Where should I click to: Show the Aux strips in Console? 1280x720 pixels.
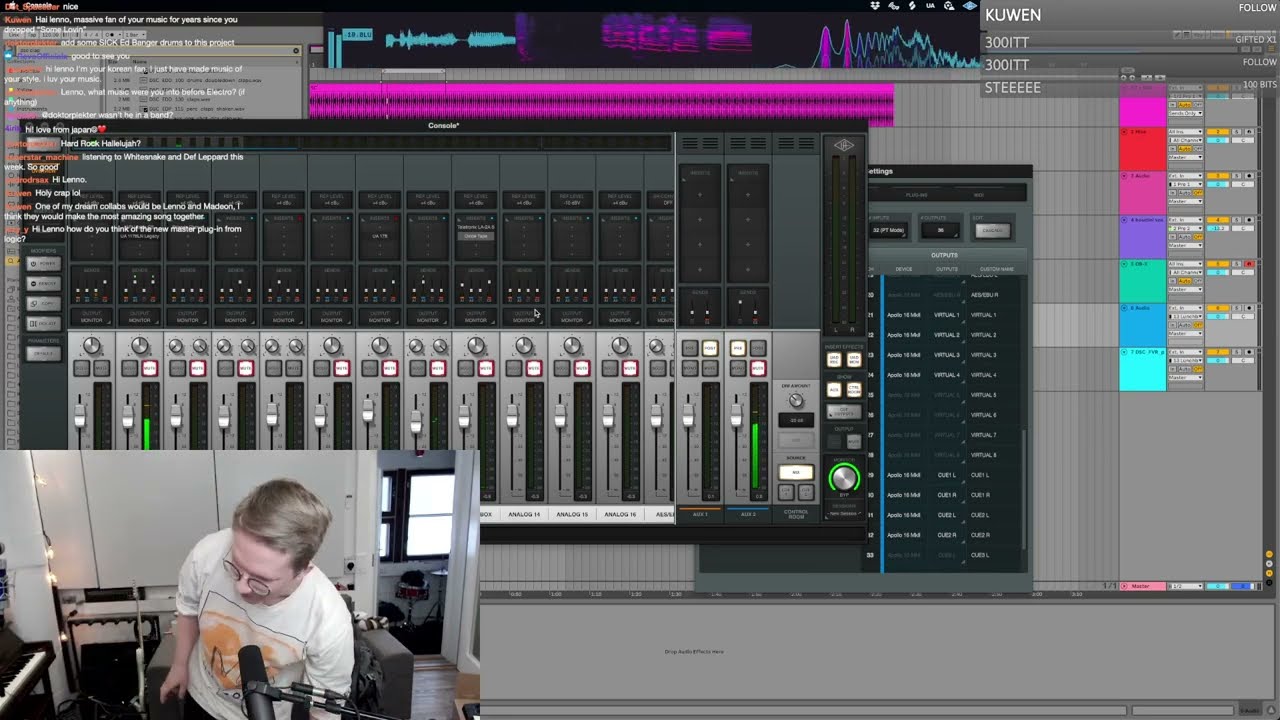click(834, 389)
